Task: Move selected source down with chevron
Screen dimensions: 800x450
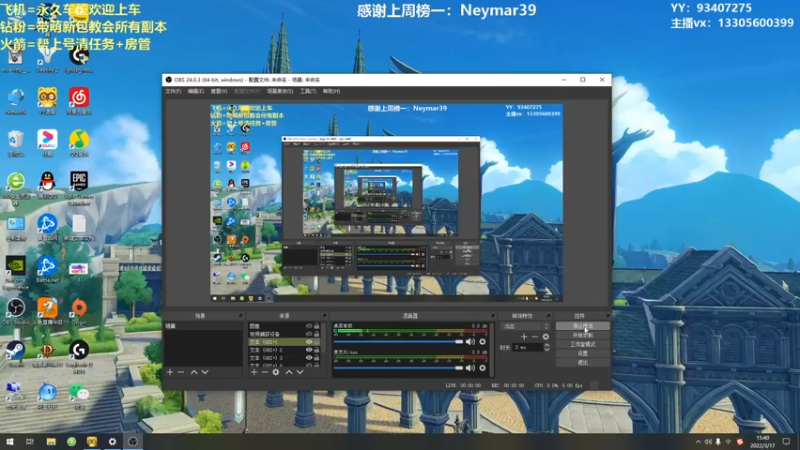Action: (300, 372)
